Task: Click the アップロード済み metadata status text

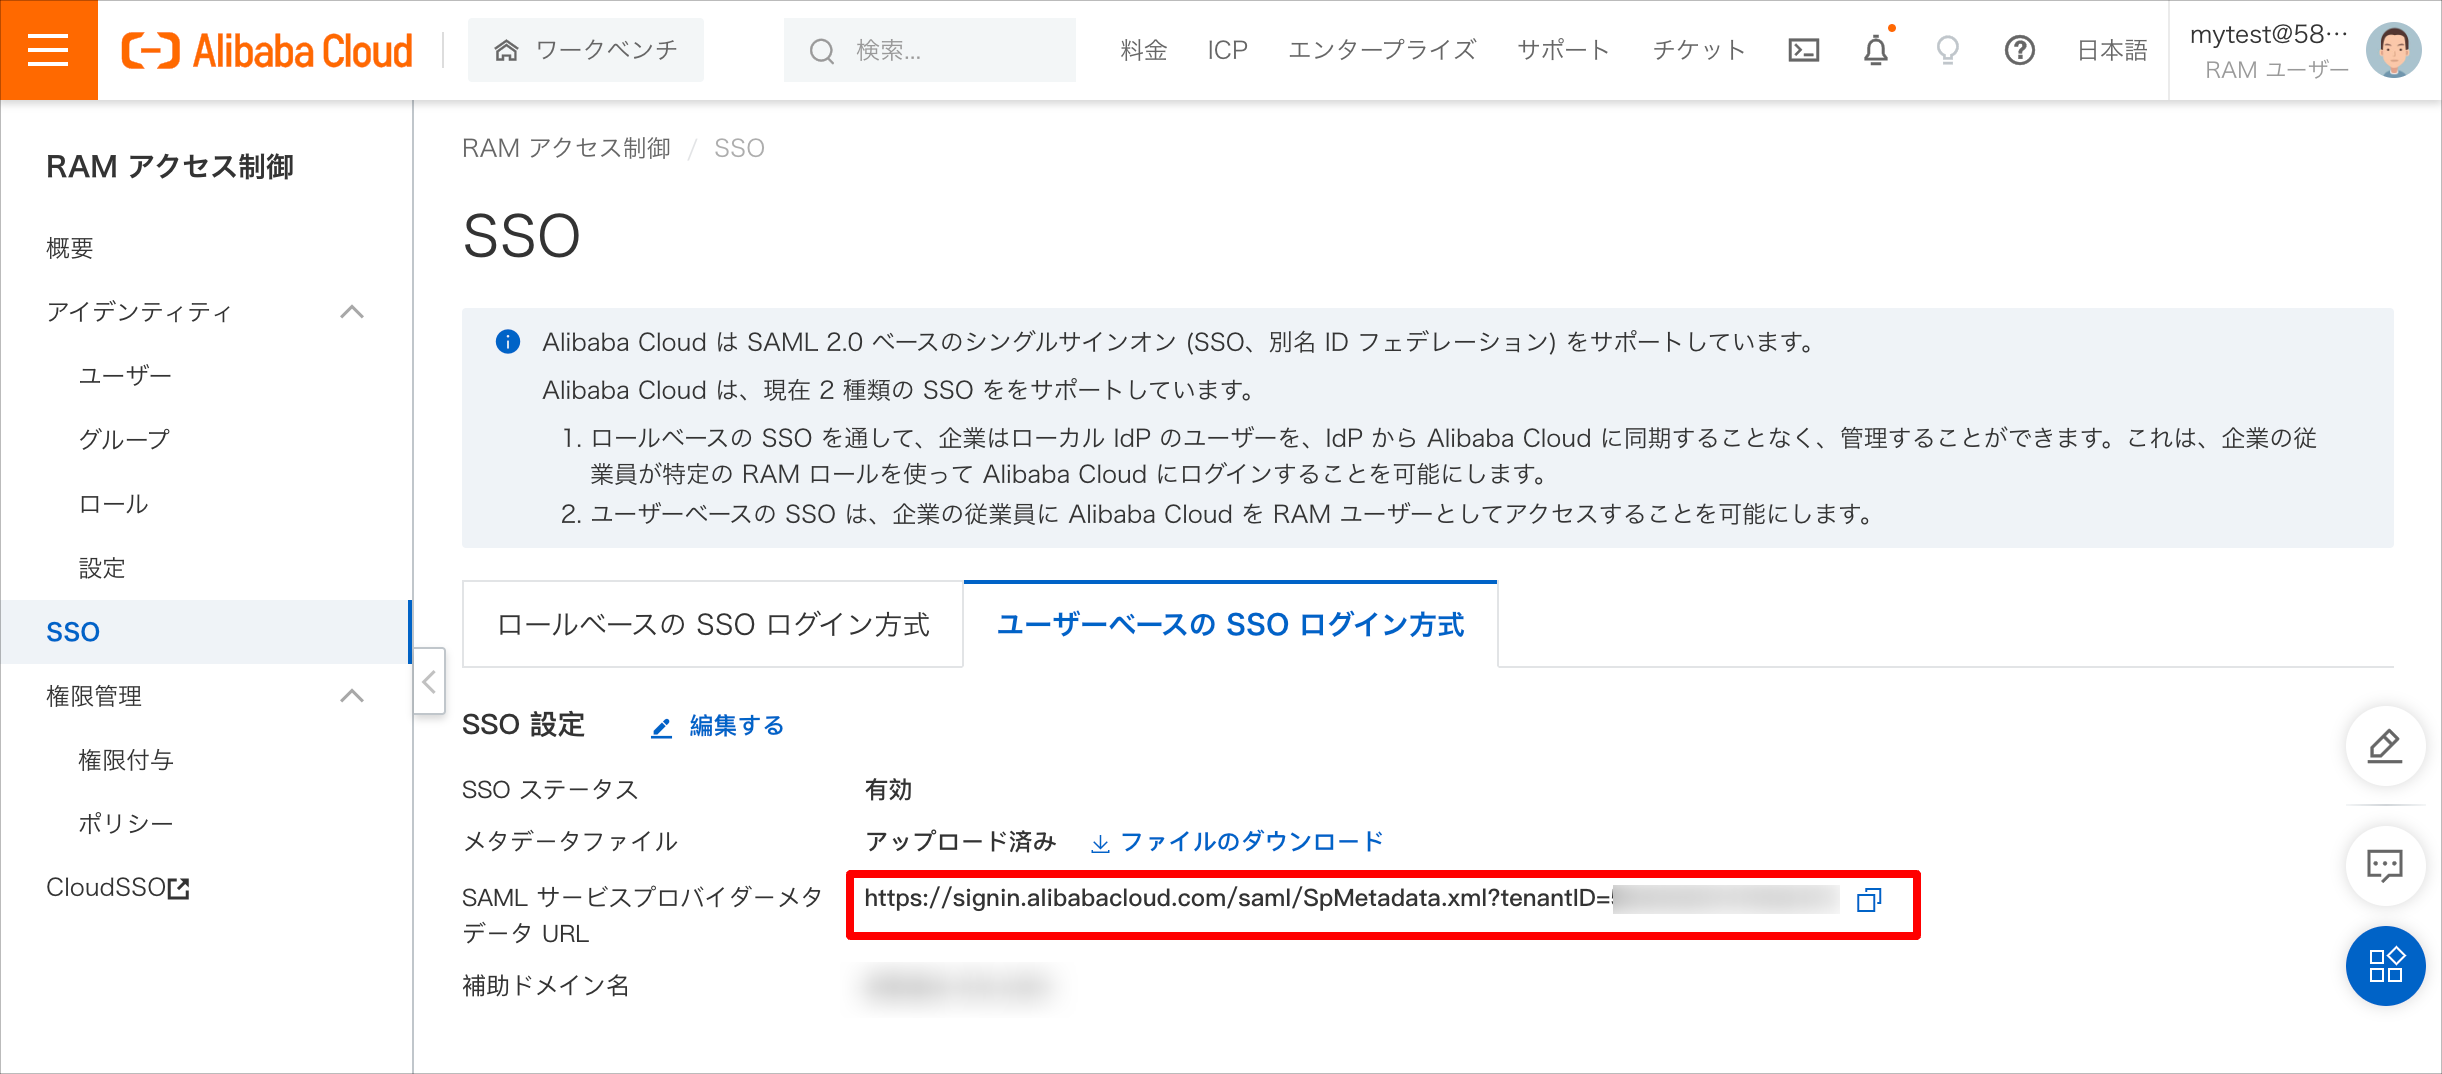Action: coord(960,842)
